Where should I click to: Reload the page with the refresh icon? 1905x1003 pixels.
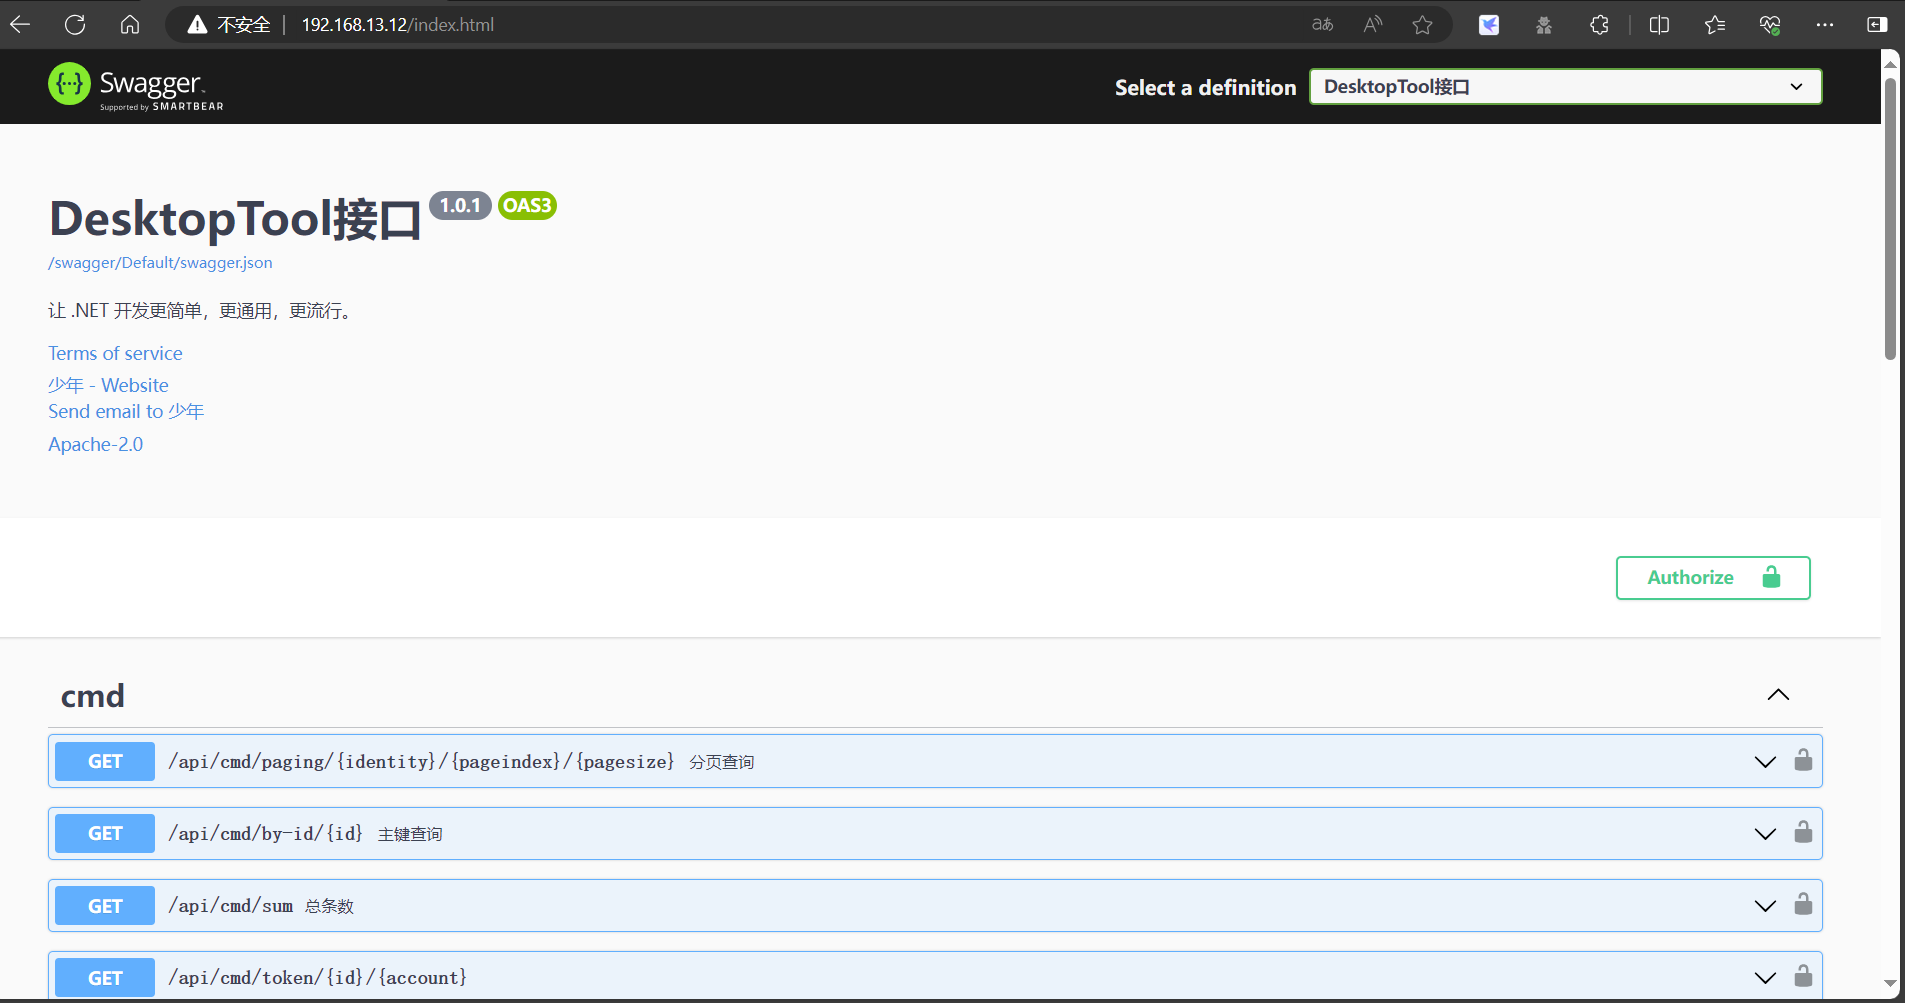pyautogui.click(x=75, y=25)
